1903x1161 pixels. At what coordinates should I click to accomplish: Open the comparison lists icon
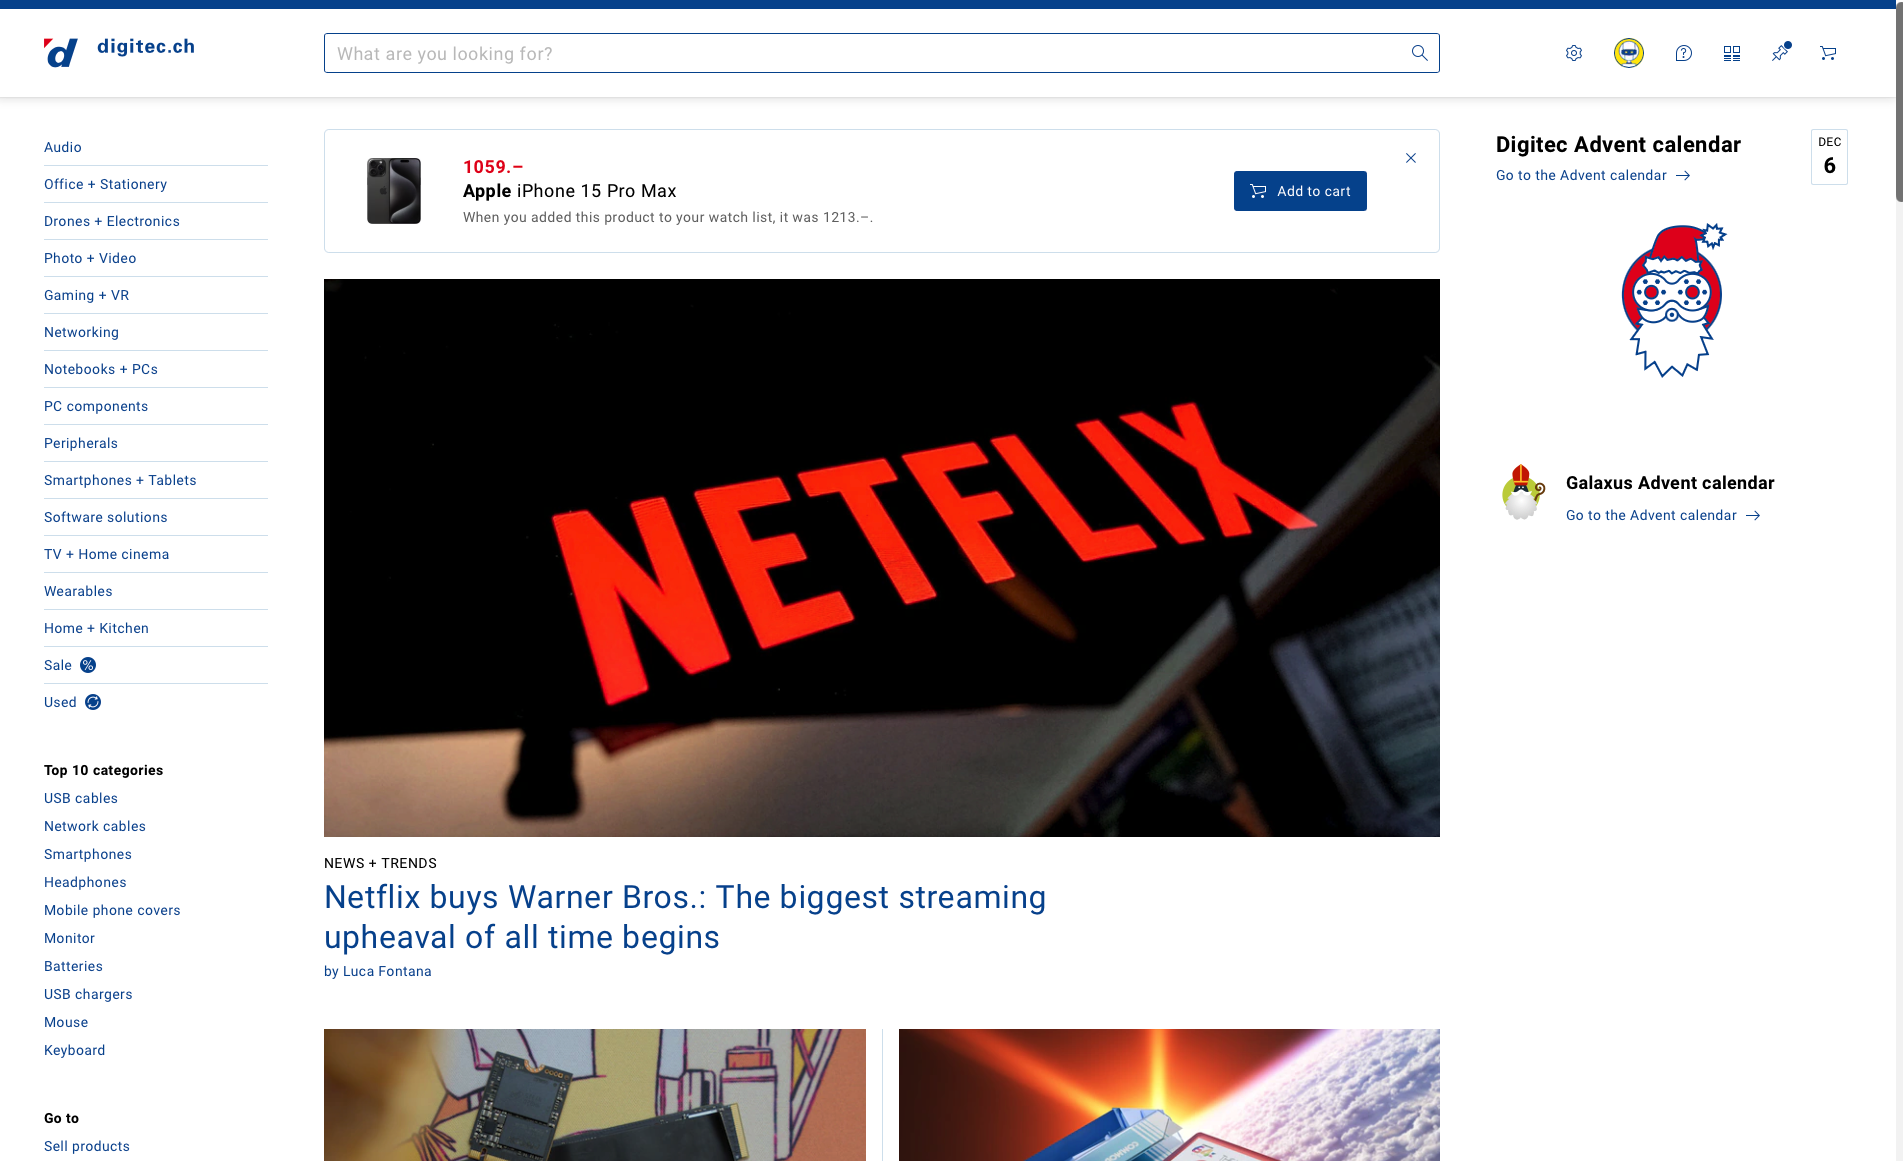tap(1732, 53)
